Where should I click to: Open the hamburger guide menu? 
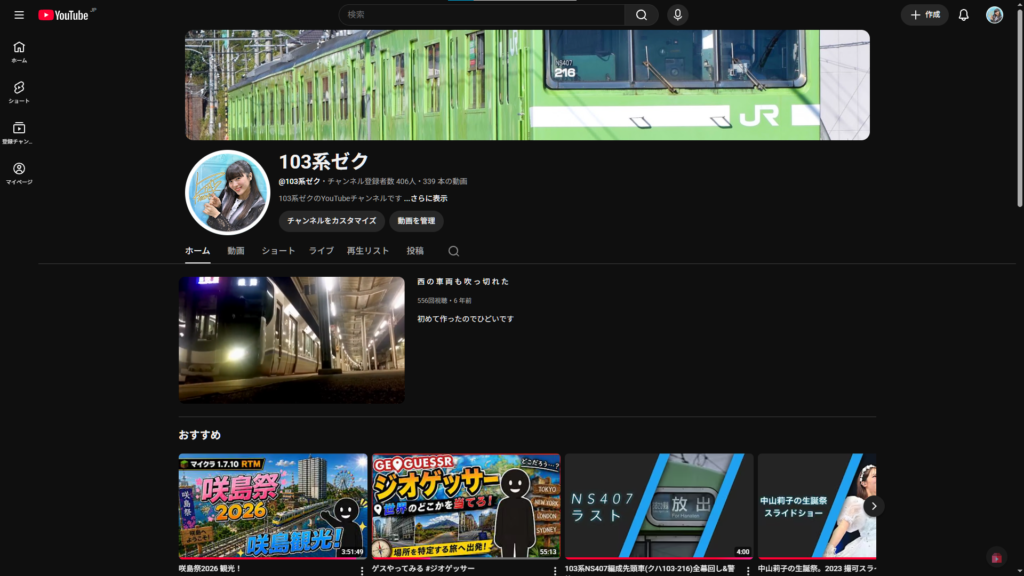19,15
